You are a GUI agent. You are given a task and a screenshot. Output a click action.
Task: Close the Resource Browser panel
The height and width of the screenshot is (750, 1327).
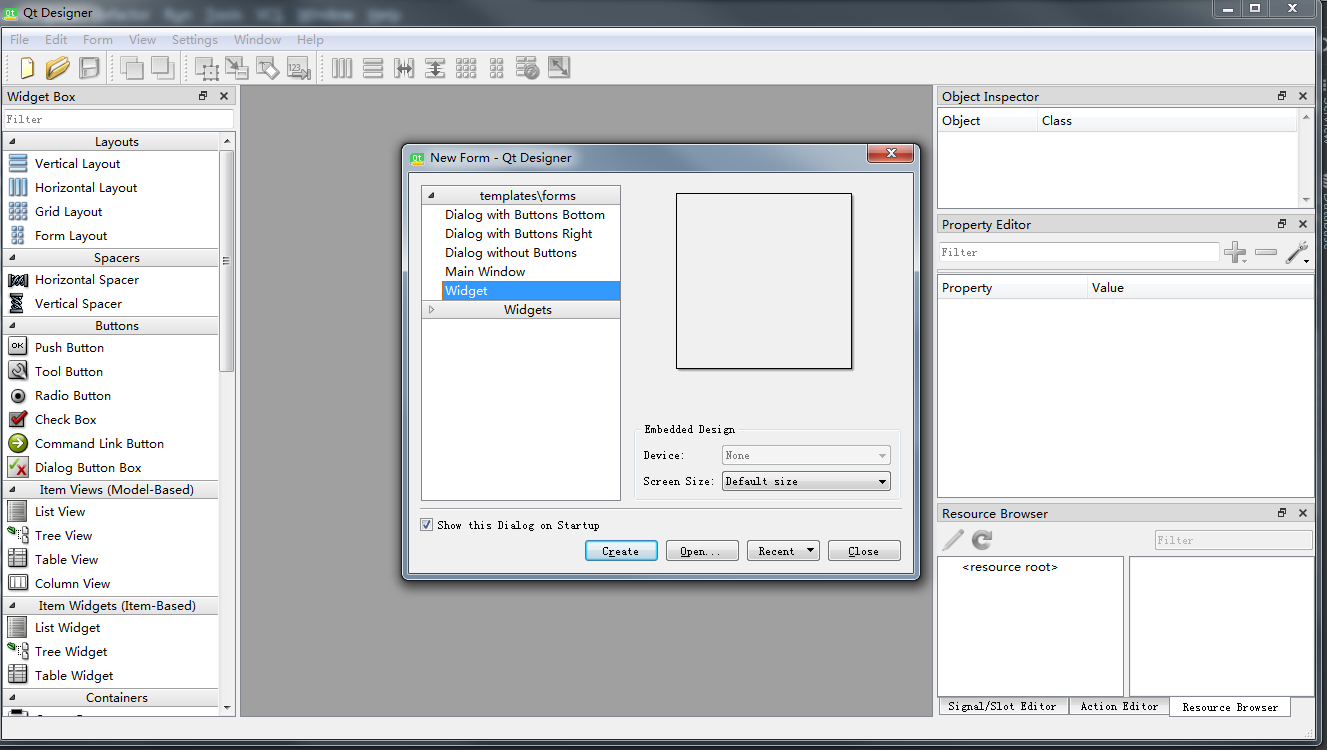tap(1303, 513)
